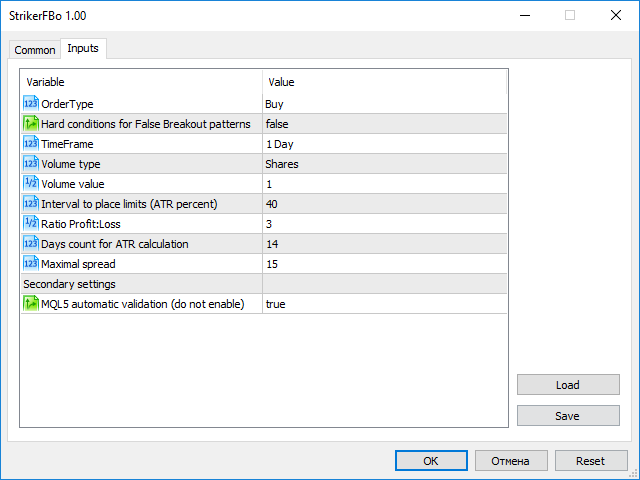
Task: Click the OrderType integer type icon
Action: [x=30, y=104]
